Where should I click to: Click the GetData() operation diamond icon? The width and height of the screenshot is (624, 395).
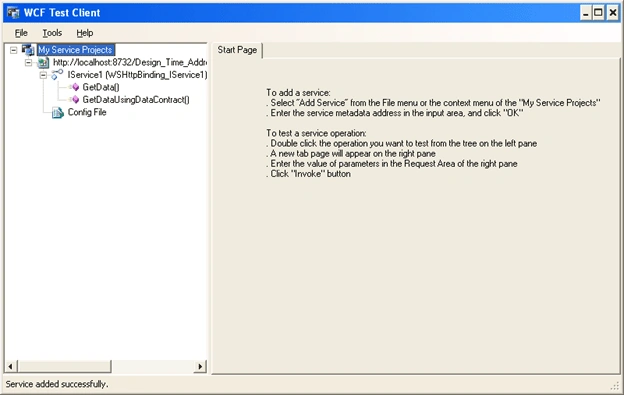75,87
